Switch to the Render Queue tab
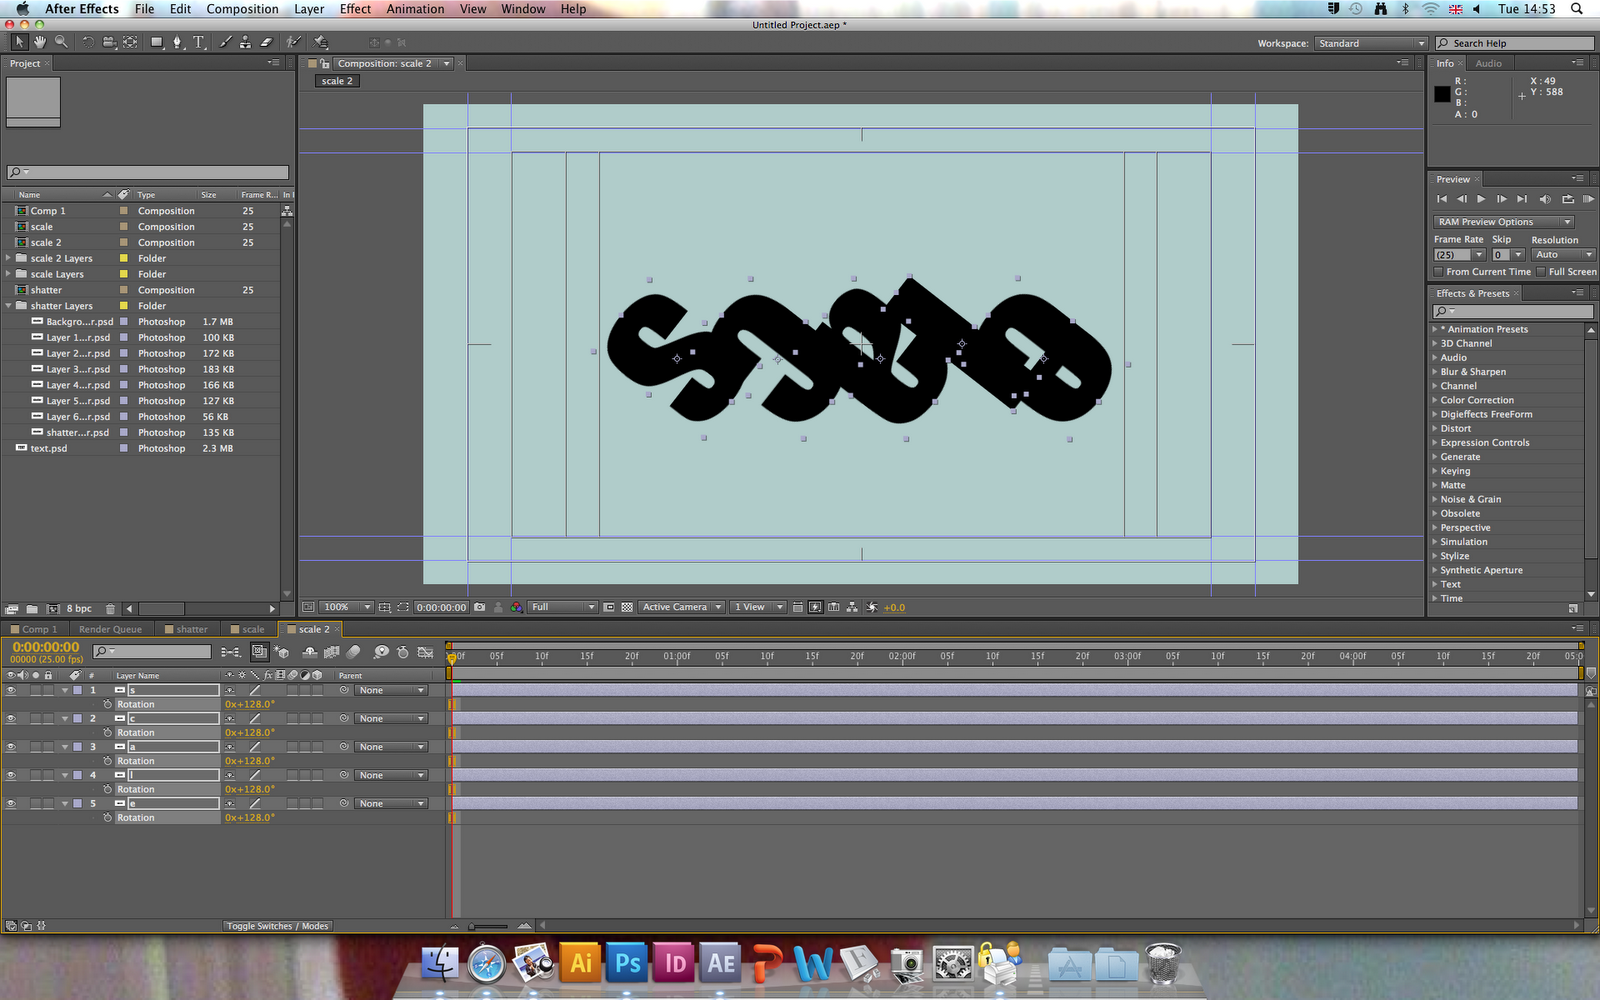The image size is (1600, 1000). (x=110, y=629)
